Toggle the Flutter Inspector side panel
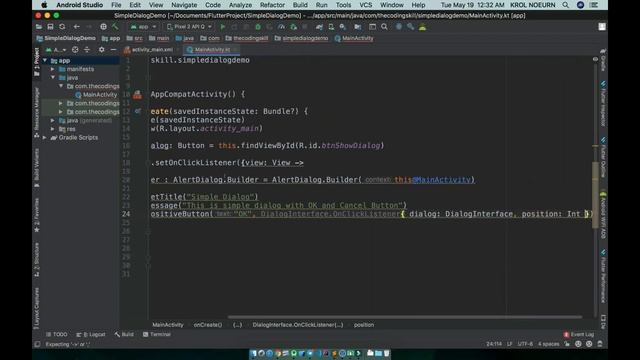 tap(603, 103)
